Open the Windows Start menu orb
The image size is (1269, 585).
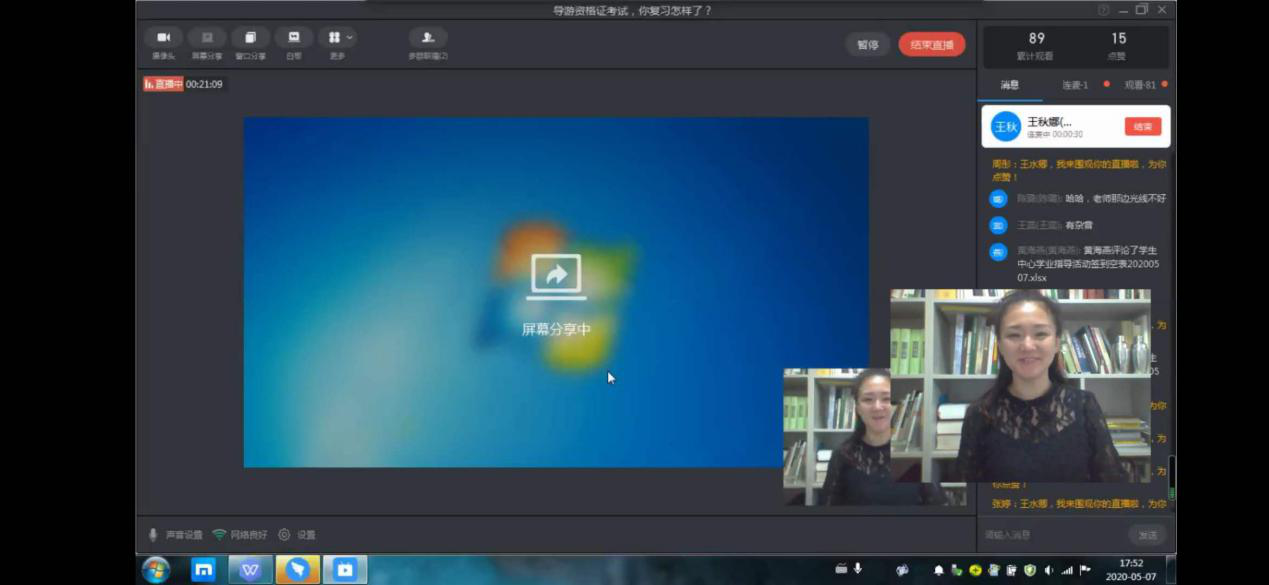(x=155, y=570)
